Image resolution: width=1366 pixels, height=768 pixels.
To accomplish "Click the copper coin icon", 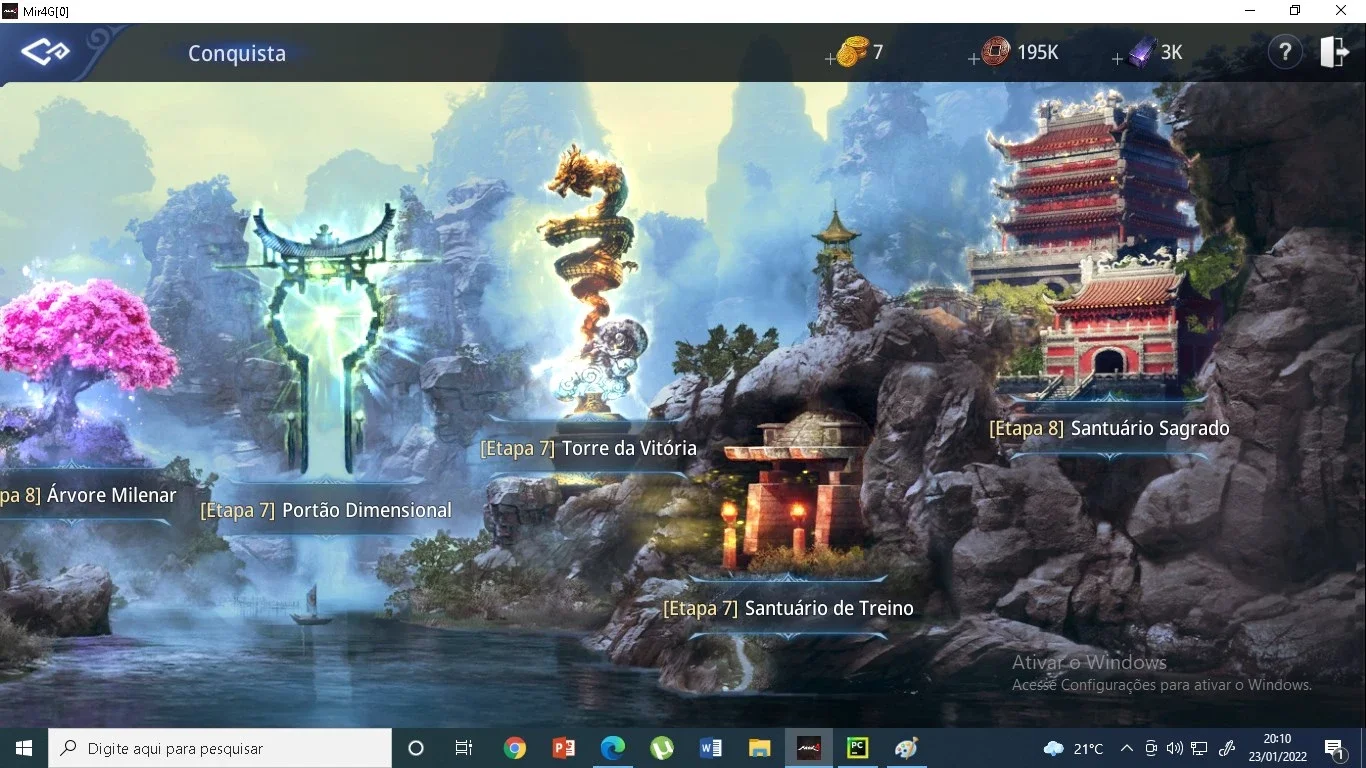I will (x=995, y=52).
